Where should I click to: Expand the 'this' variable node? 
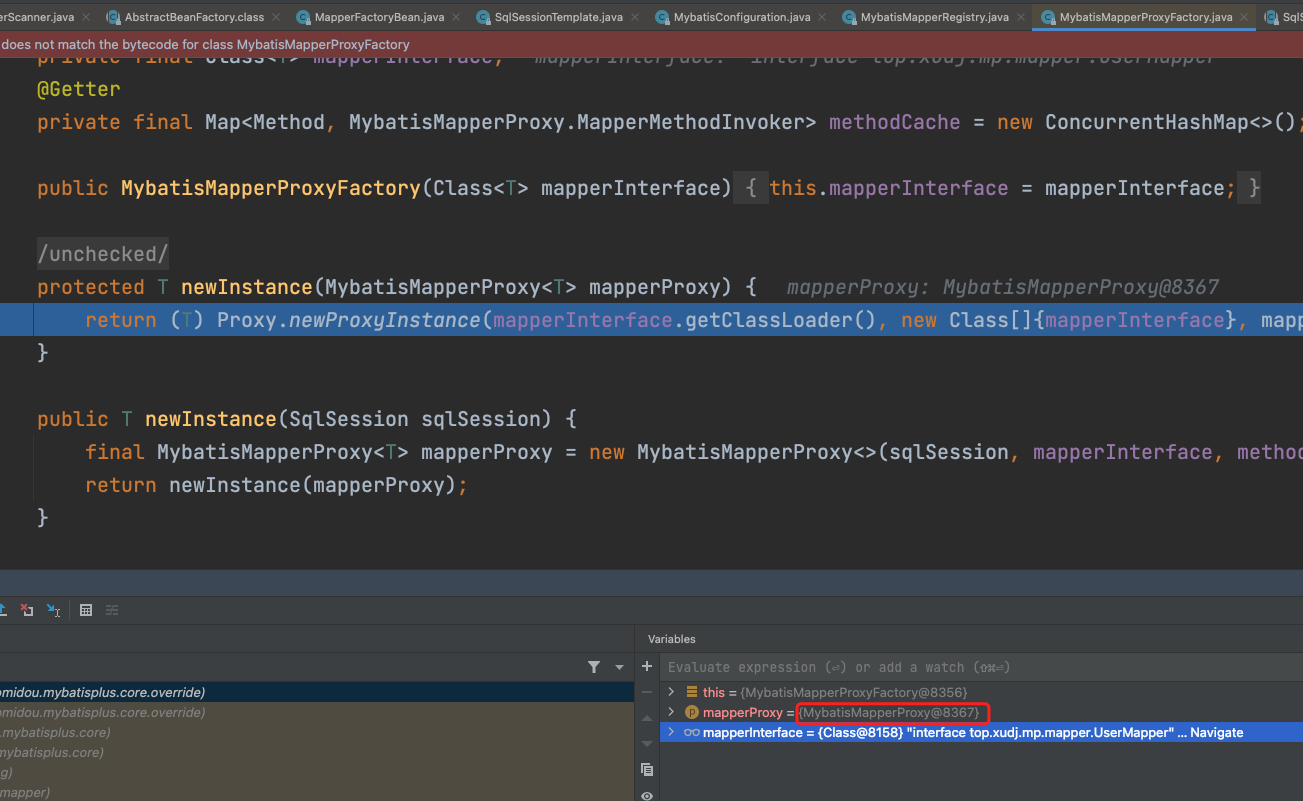tap(671, 692)
